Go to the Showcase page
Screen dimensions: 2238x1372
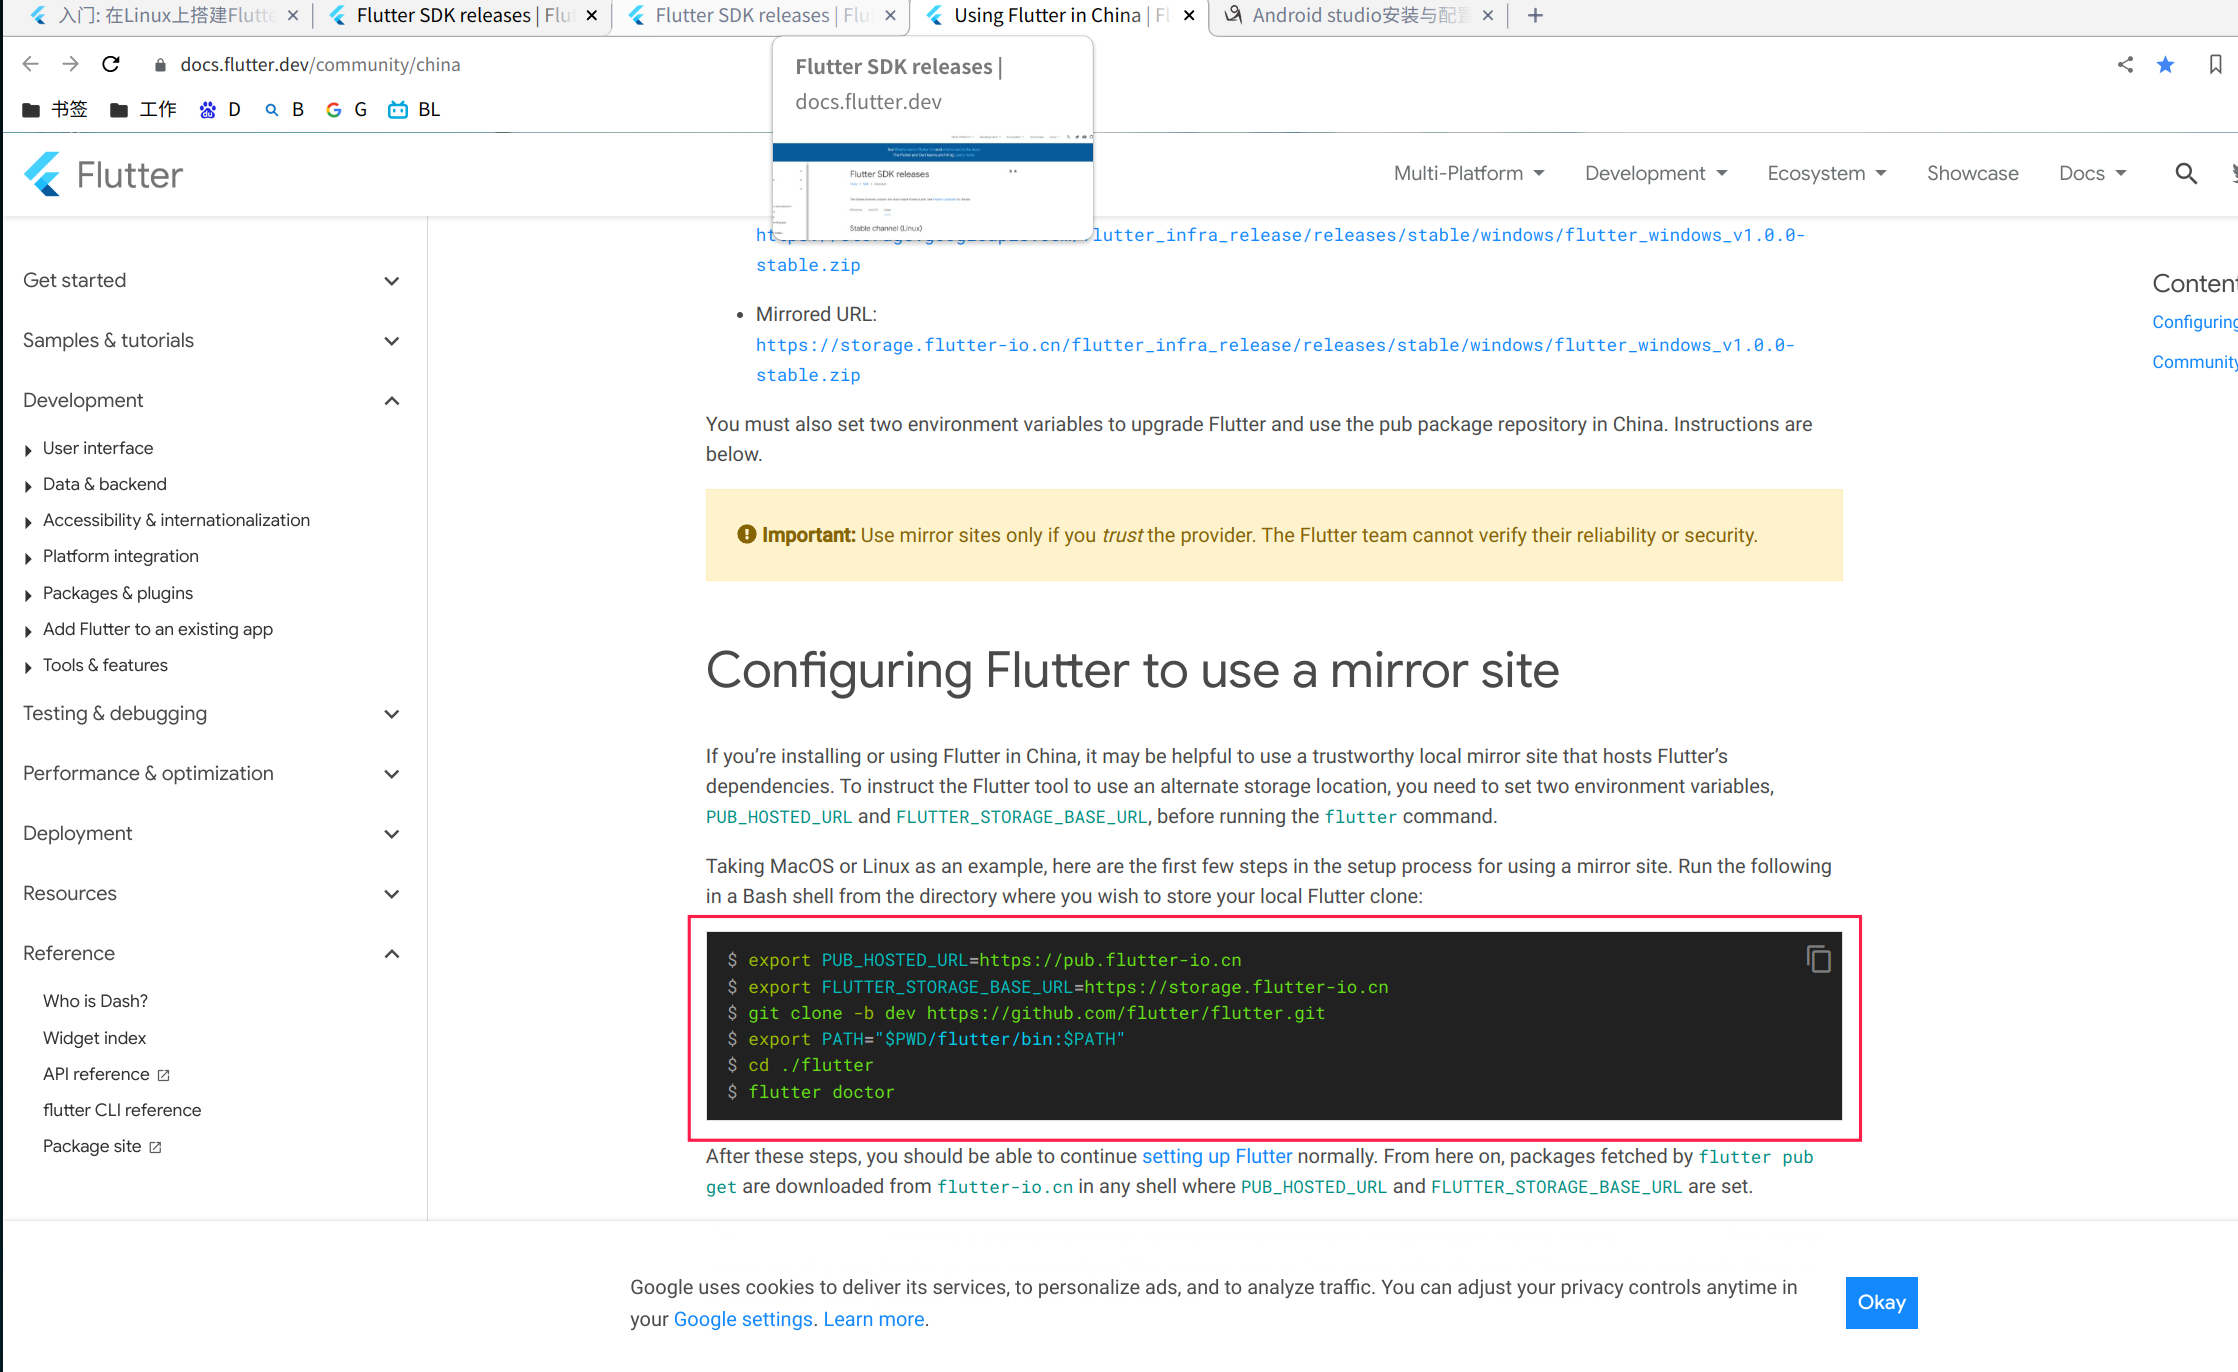click(x=1972, y=173)
